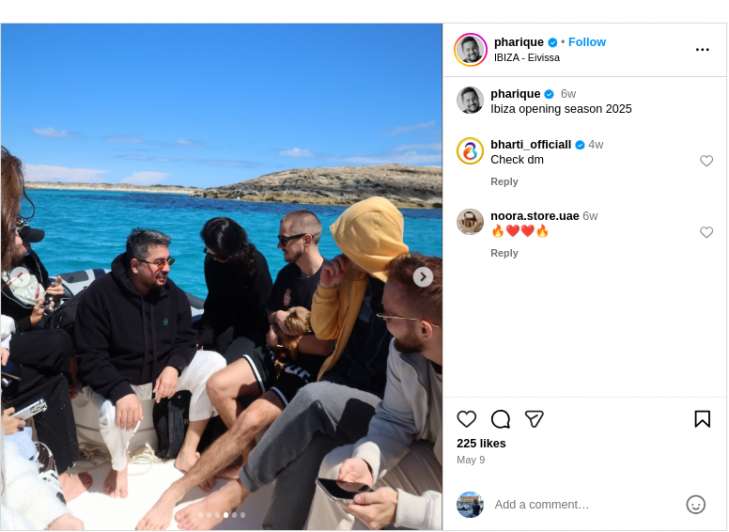Screen dimensions: 729x532
Task: Reply to noora.store.uae's comment
Action: pos(504,253)
